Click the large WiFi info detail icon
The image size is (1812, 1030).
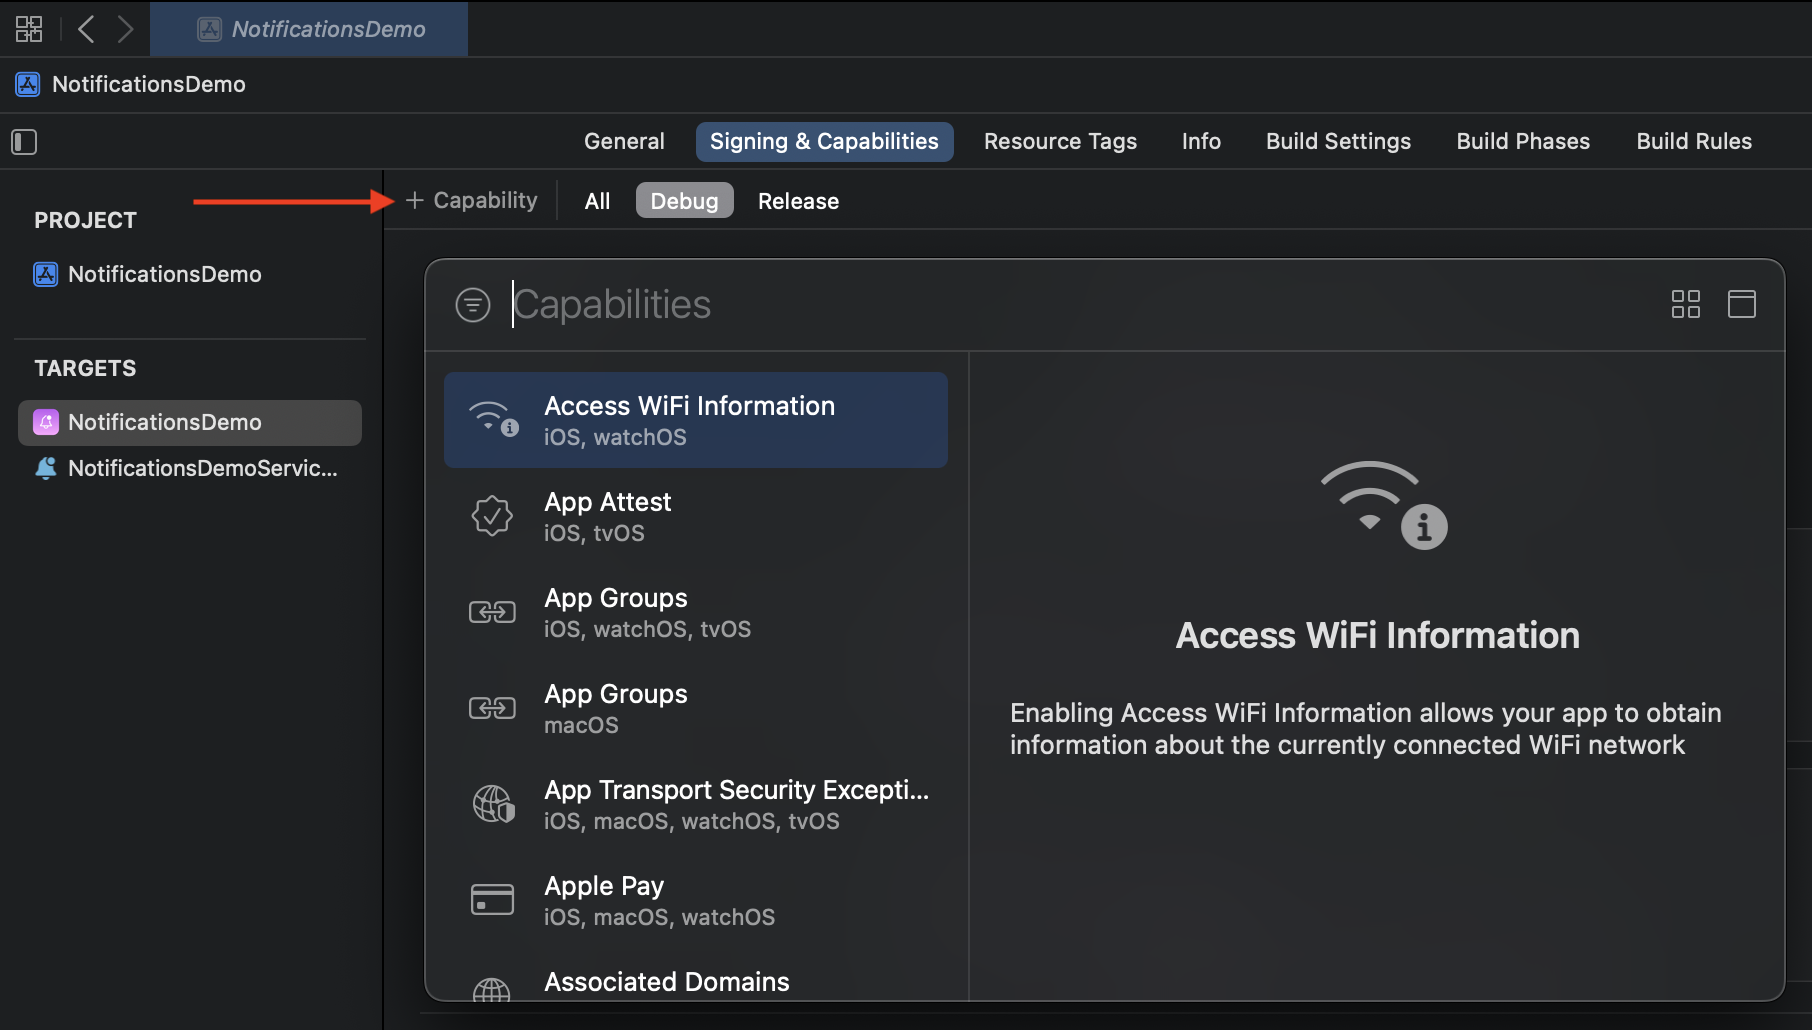(x=1384, y=505)
